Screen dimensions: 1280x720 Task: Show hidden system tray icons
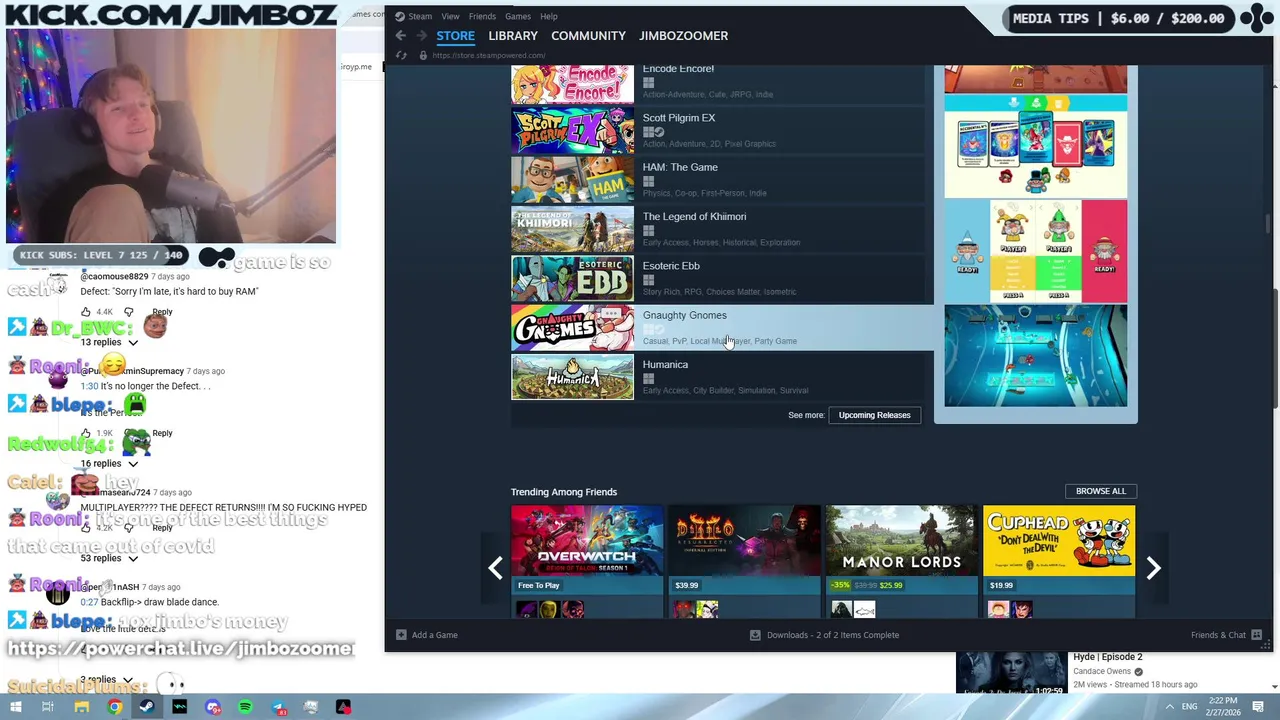click(1169, 707)
